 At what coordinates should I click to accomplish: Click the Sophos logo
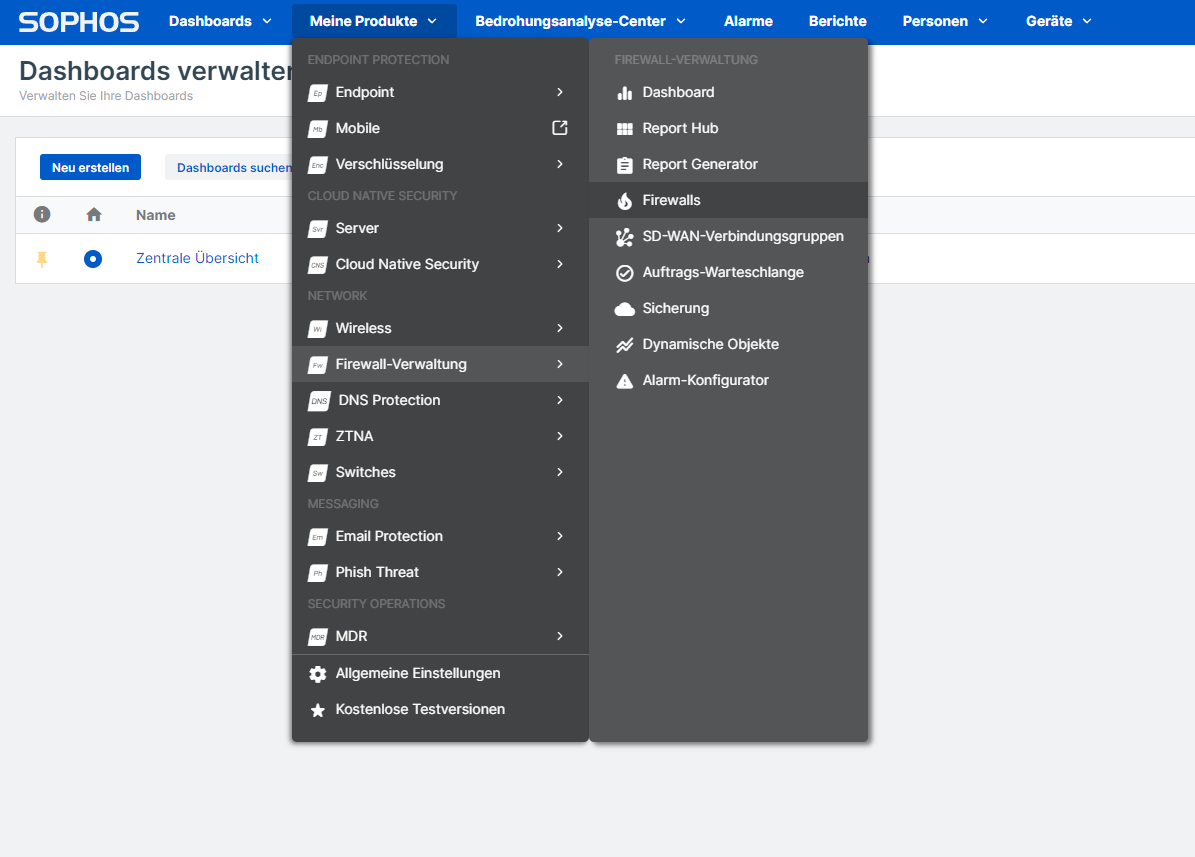coord(78,21)
